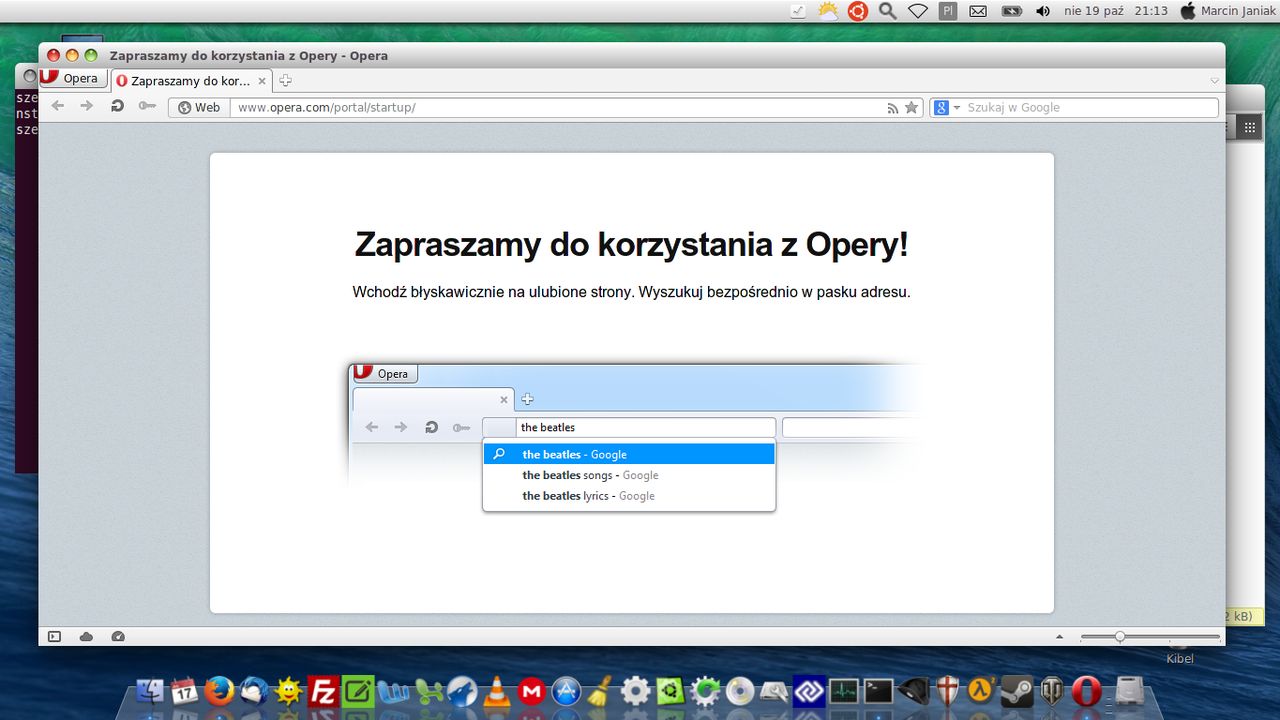Focus the Szukaj w Google search field

click(x=1090, y=107)
